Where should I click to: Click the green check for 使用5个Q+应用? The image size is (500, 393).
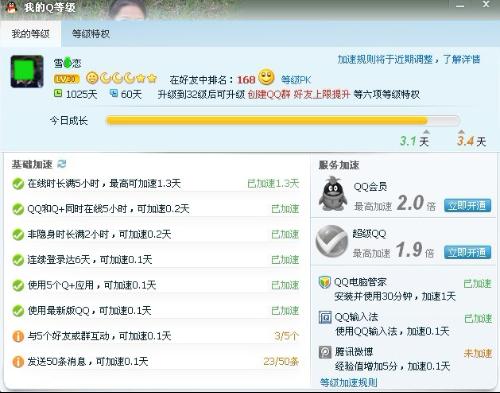pyautogui.click(x=18, y=285)
